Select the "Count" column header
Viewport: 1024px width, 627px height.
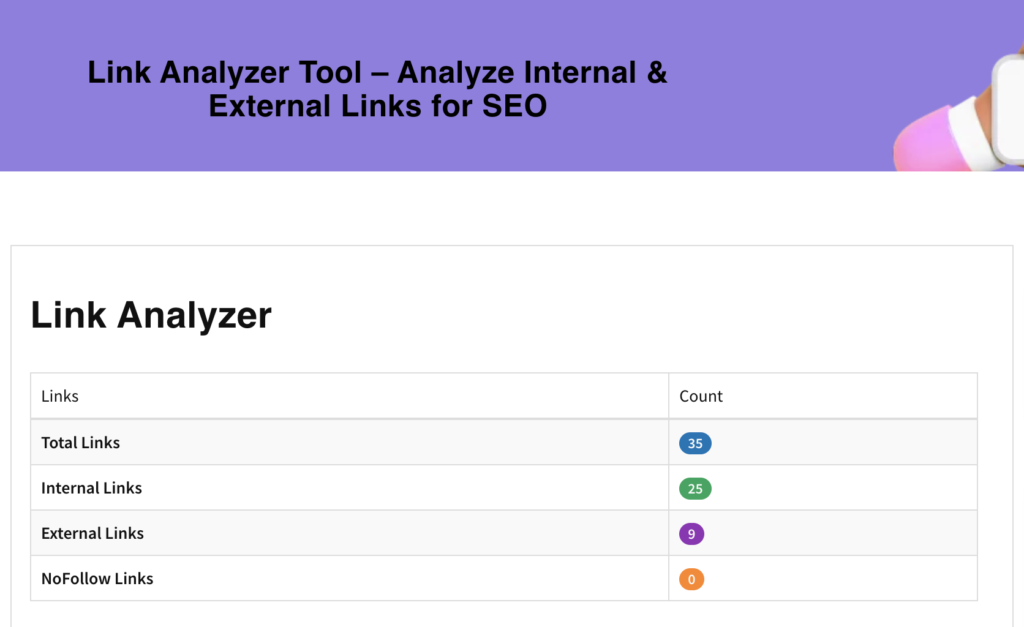(x=700, y=396)
